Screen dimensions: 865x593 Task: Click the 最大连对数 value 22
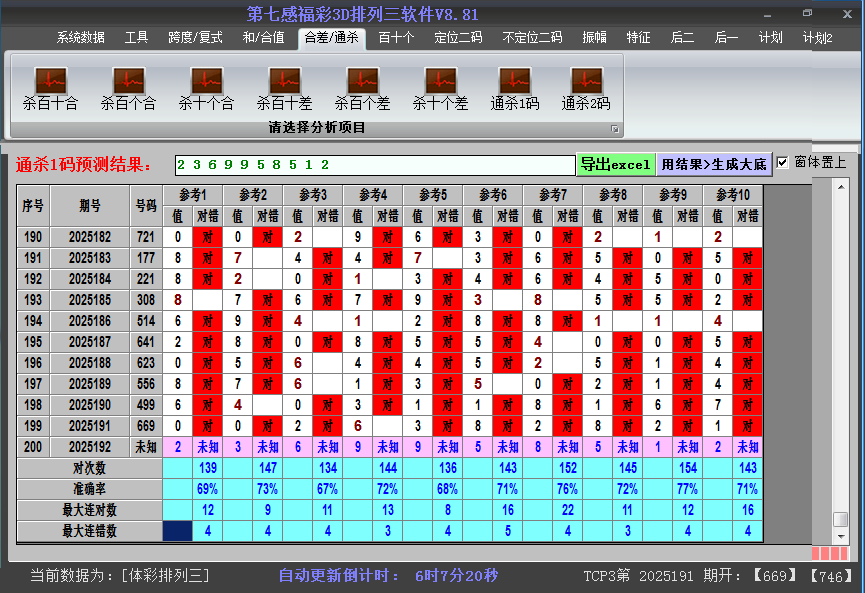tap(568, 510)
